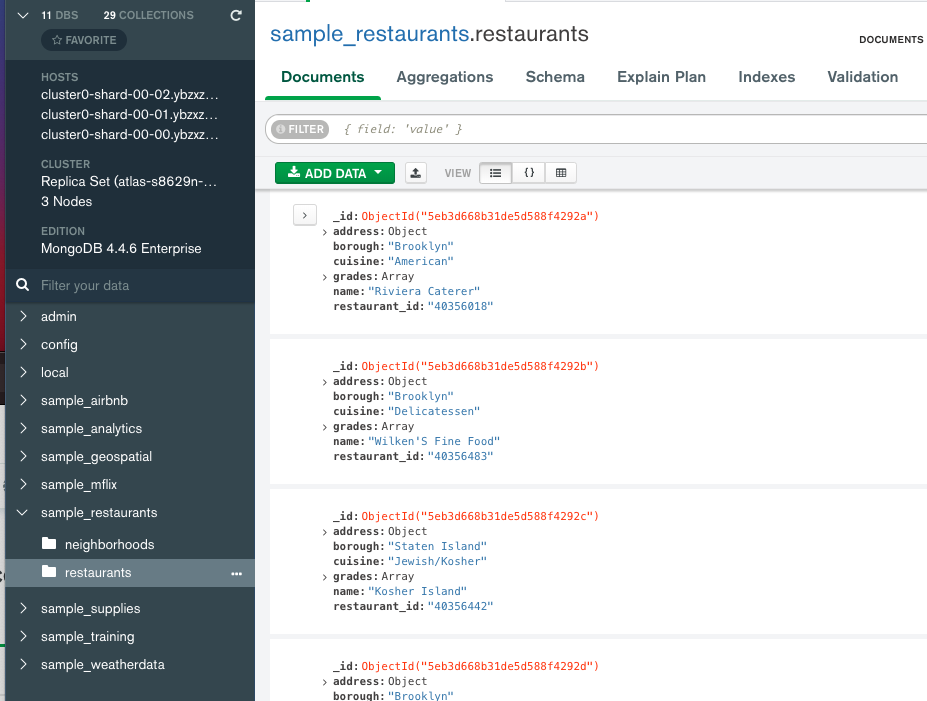Click the Replica Set cluster name text
The image size is (927, 701).
pos(129,181)
